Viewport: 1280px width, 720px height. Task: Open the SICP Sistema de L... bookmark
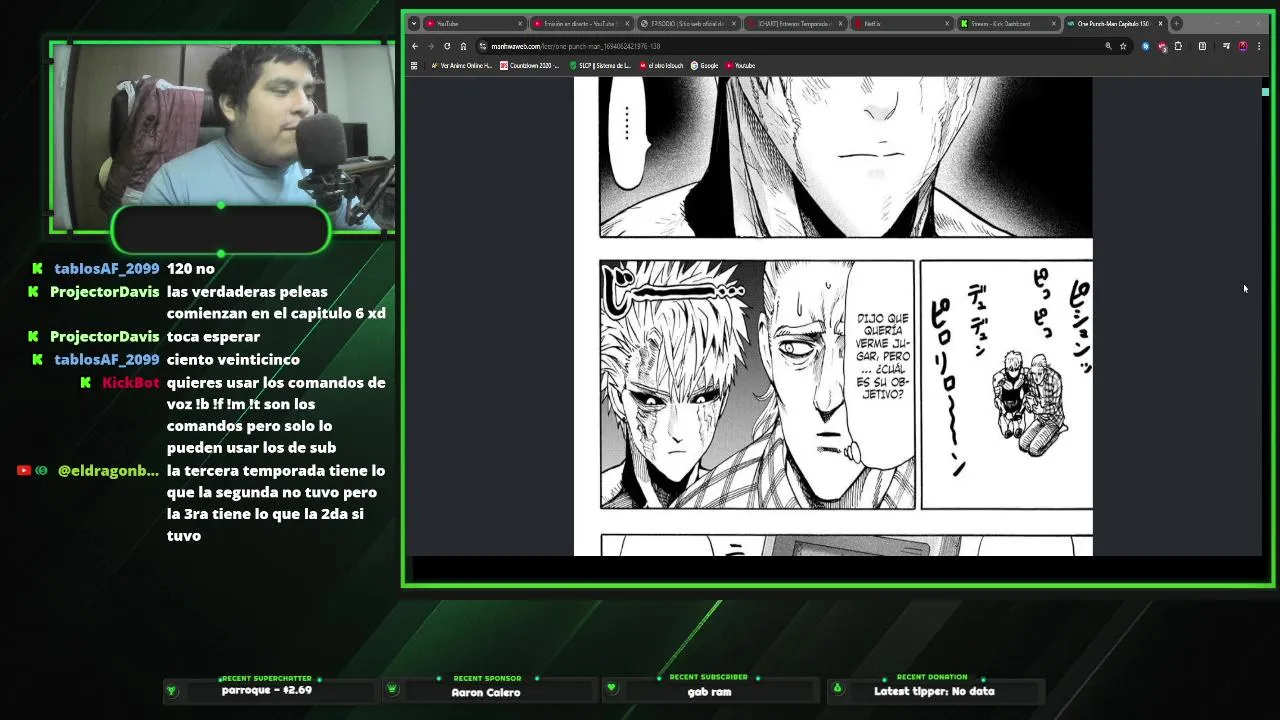pyautogui.click(x=600, y=66)
